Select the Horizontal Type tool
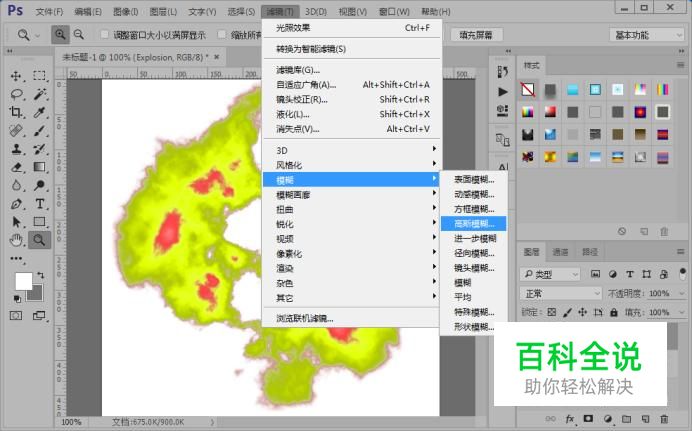 point(40,204)
